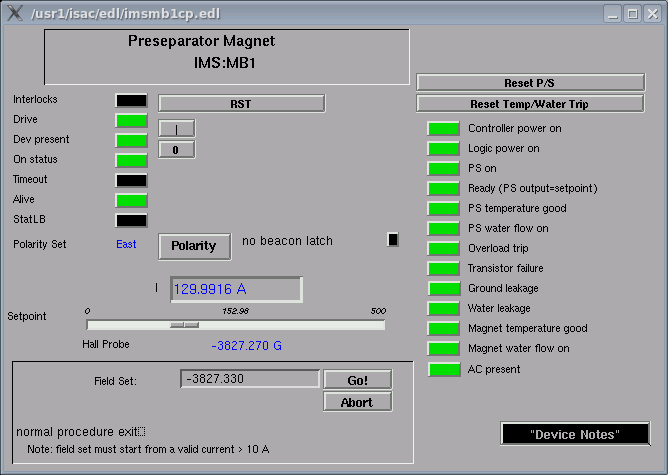Click the Setpoint slider handle
The width and height of the screenshot is (668, 475).
[x=183, y=325]
